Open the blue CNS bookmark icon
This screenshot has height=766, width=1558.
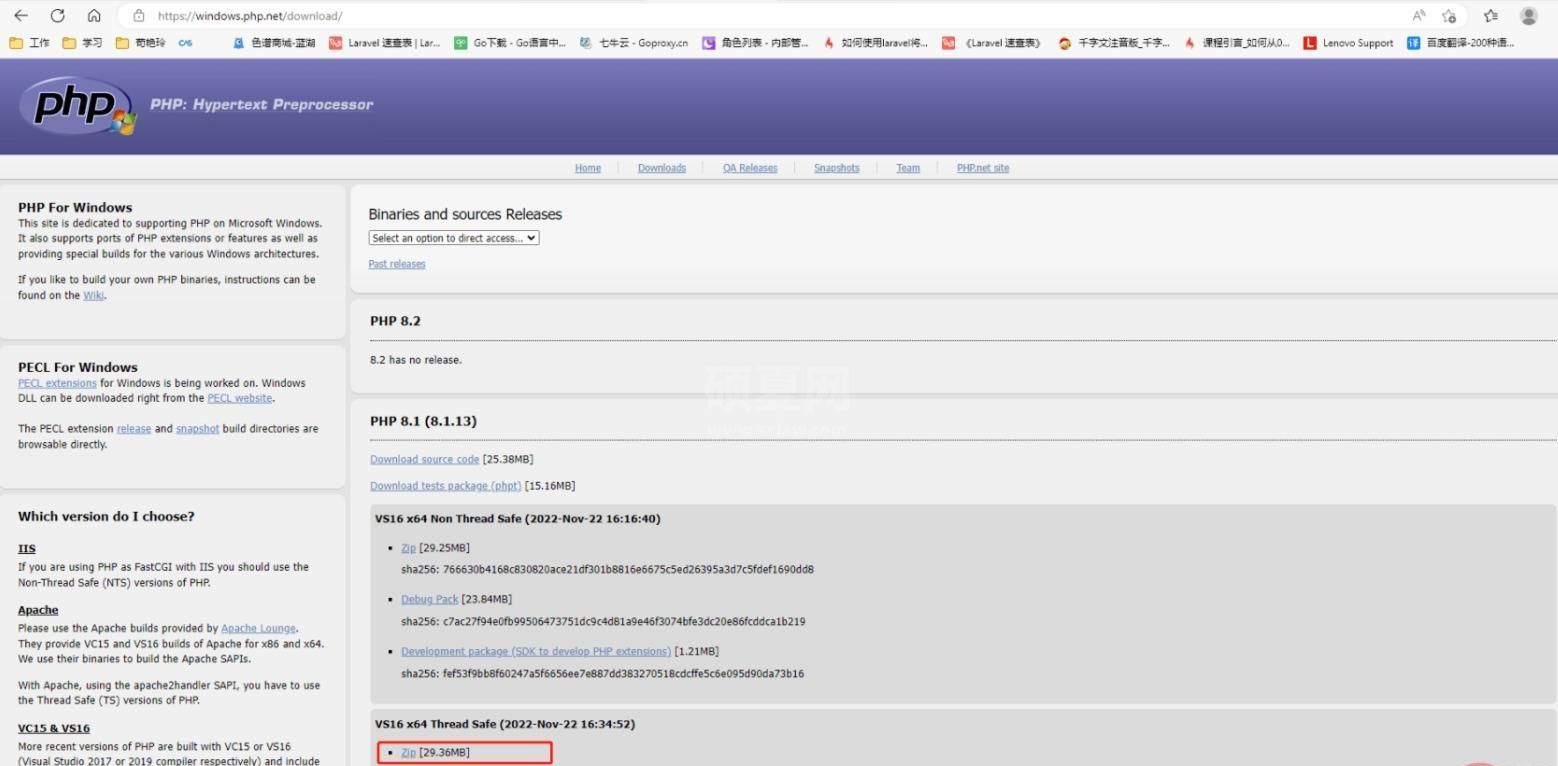coord(186,43)
